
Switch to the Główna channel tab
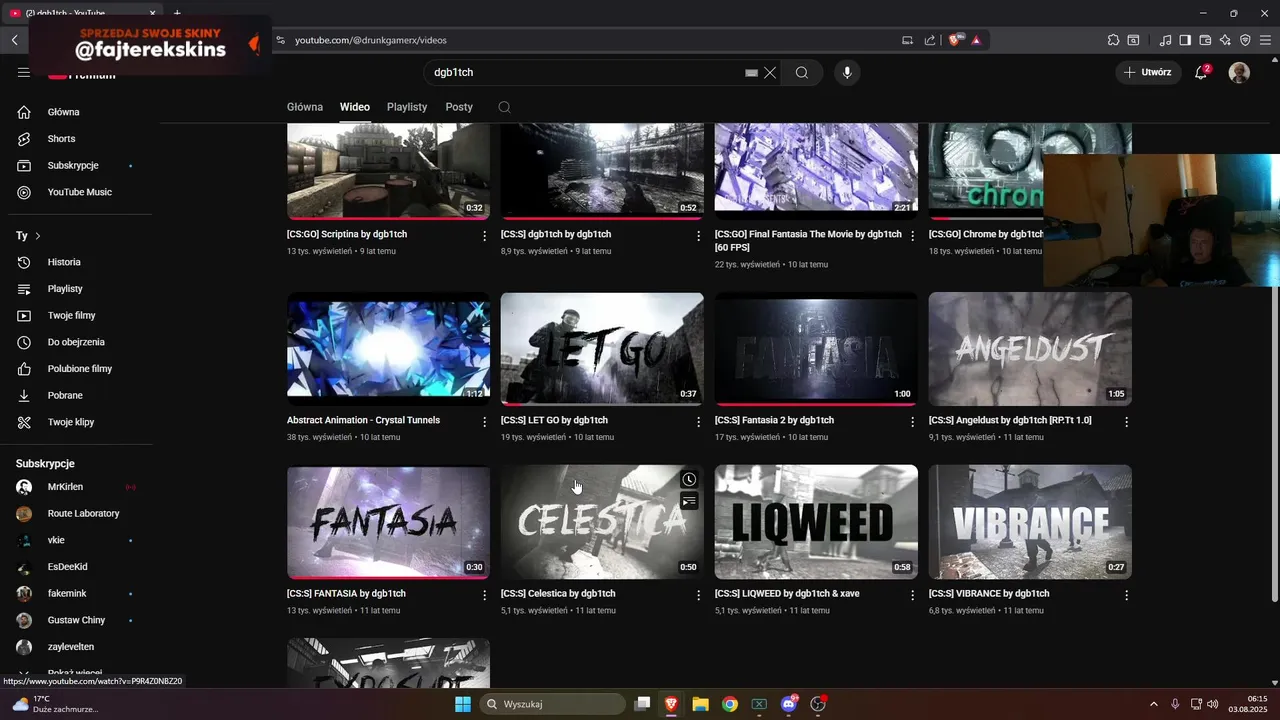(x=305, y=107)
